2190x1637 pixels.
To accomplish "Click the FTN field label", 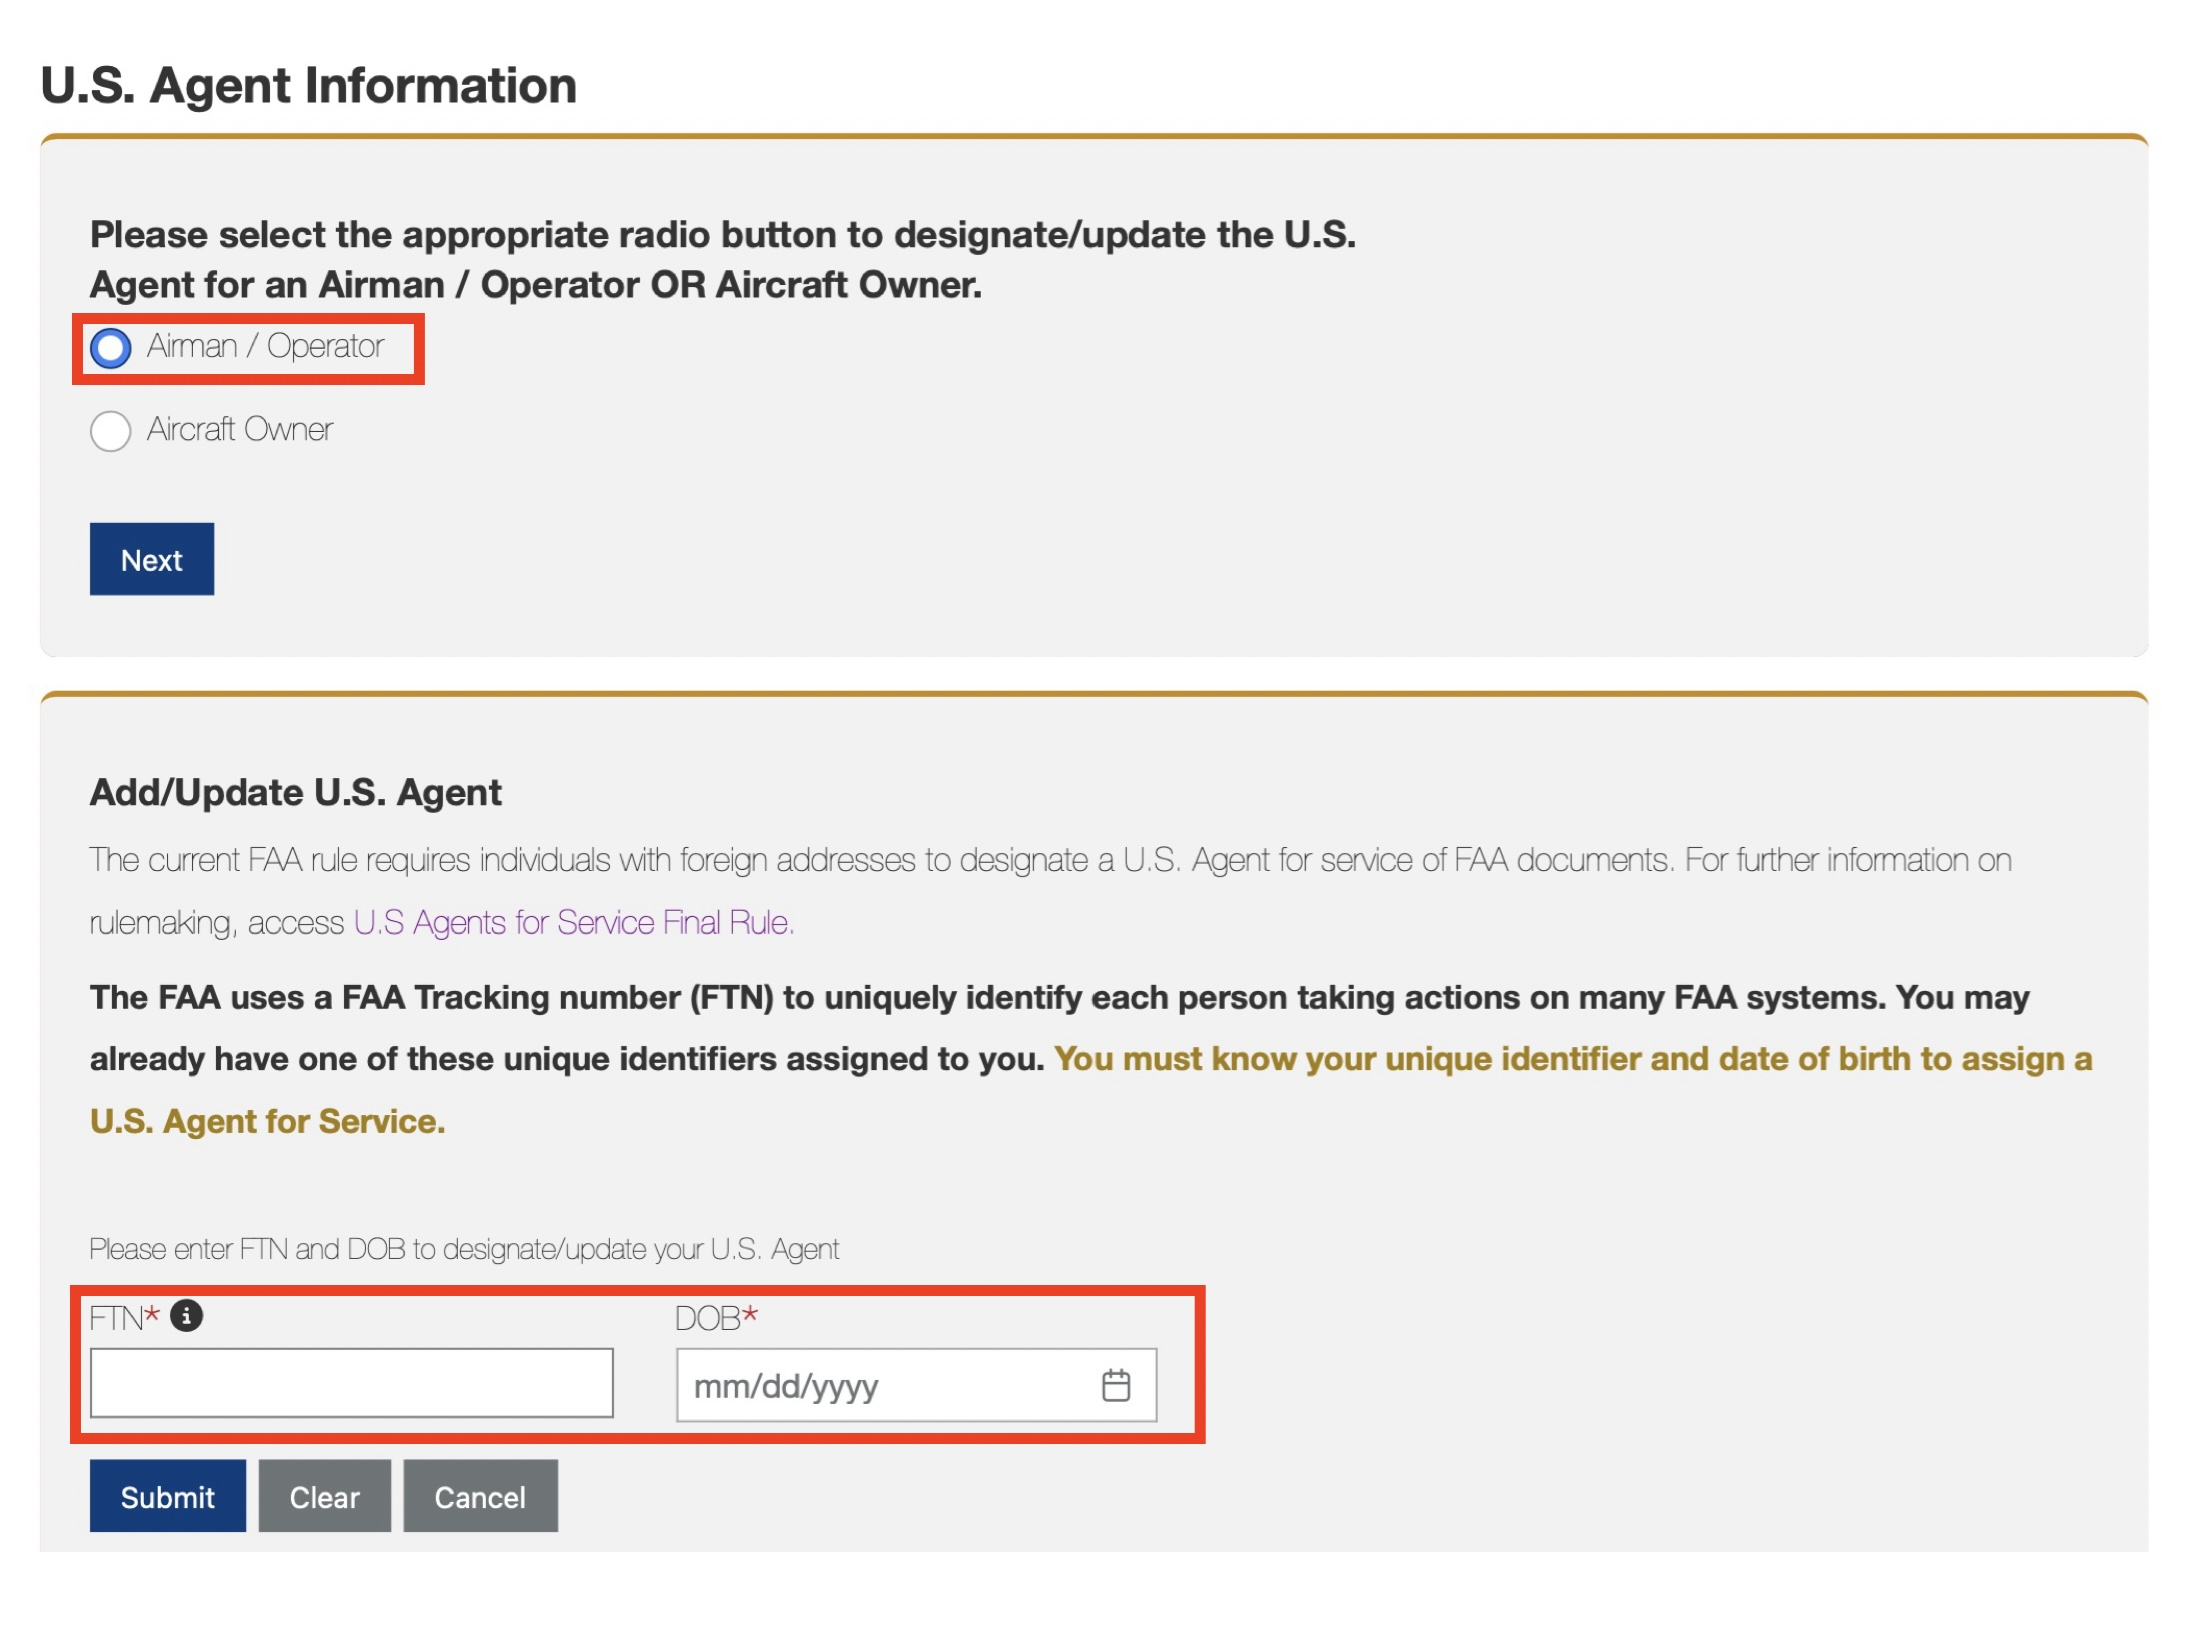I will 118,1314.
